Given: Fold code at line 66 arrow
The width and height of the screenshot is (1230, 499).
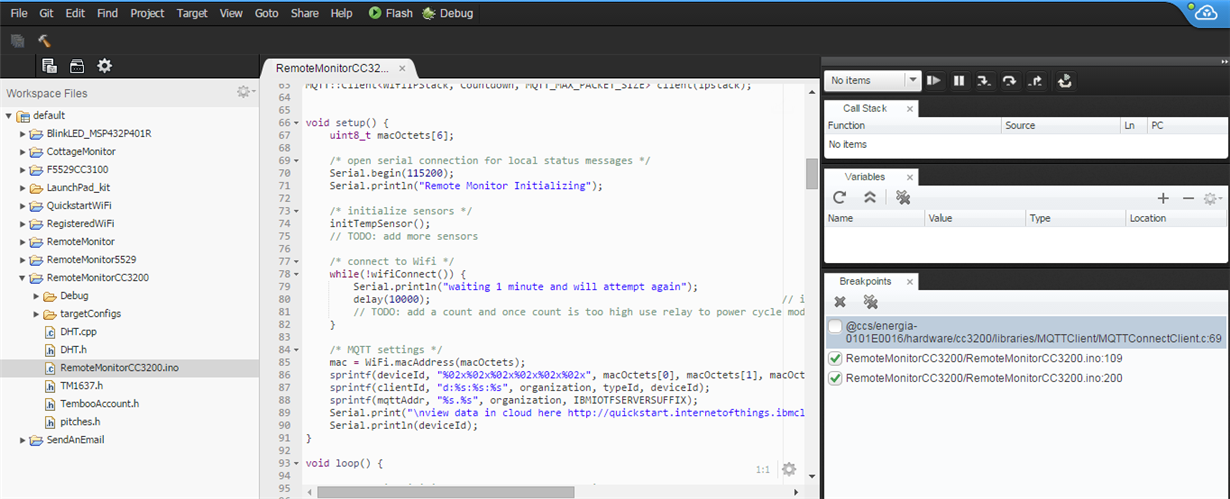Looking at the screenshot, I should tap(297, 122).
